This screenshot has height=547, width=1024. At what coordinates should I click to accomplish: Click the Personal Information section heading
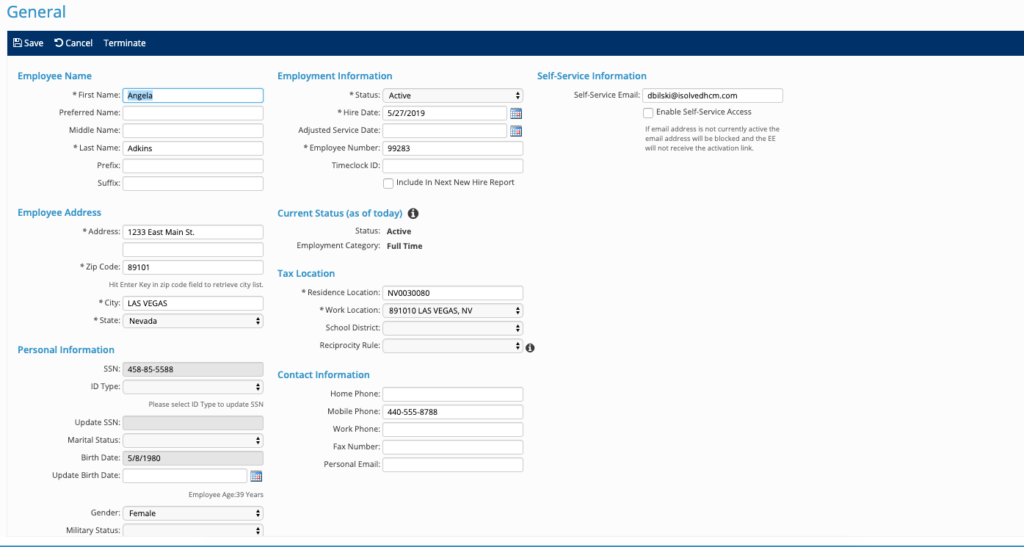pyautogui.click(x=66, y=350)
